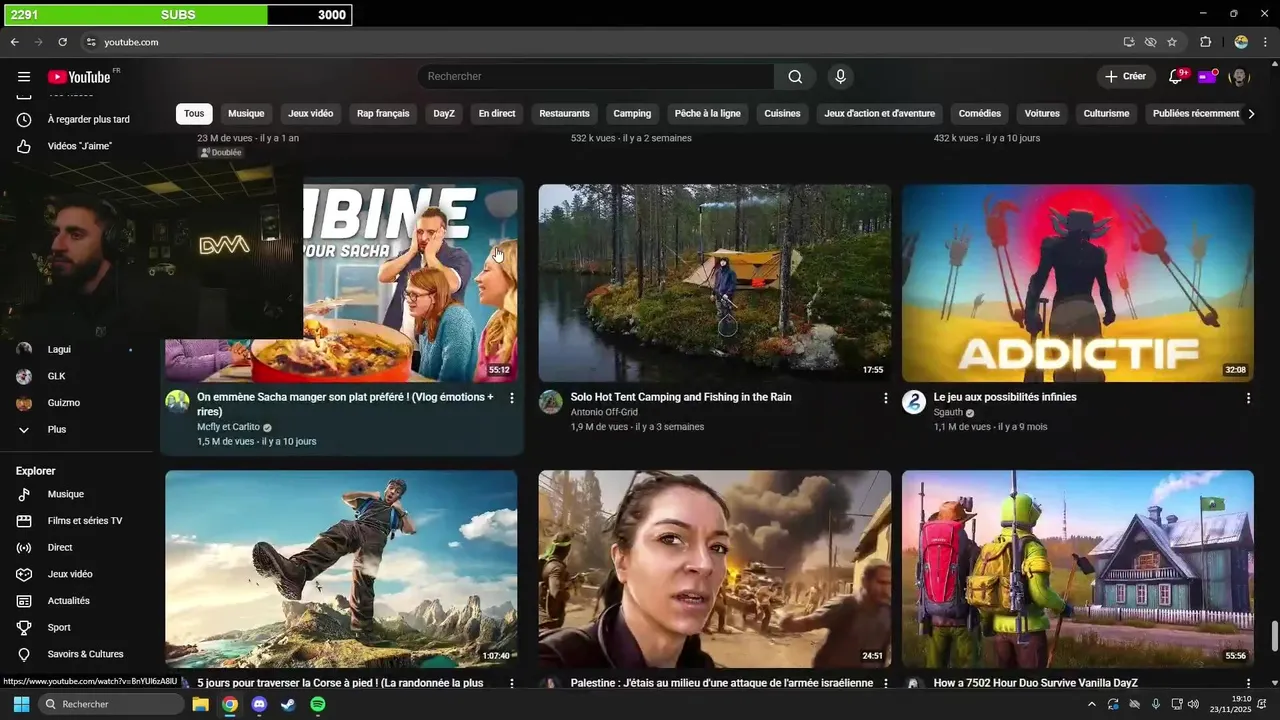Filter by Camping chip
Screen dimensions: 1280x720
pos(632,114)
